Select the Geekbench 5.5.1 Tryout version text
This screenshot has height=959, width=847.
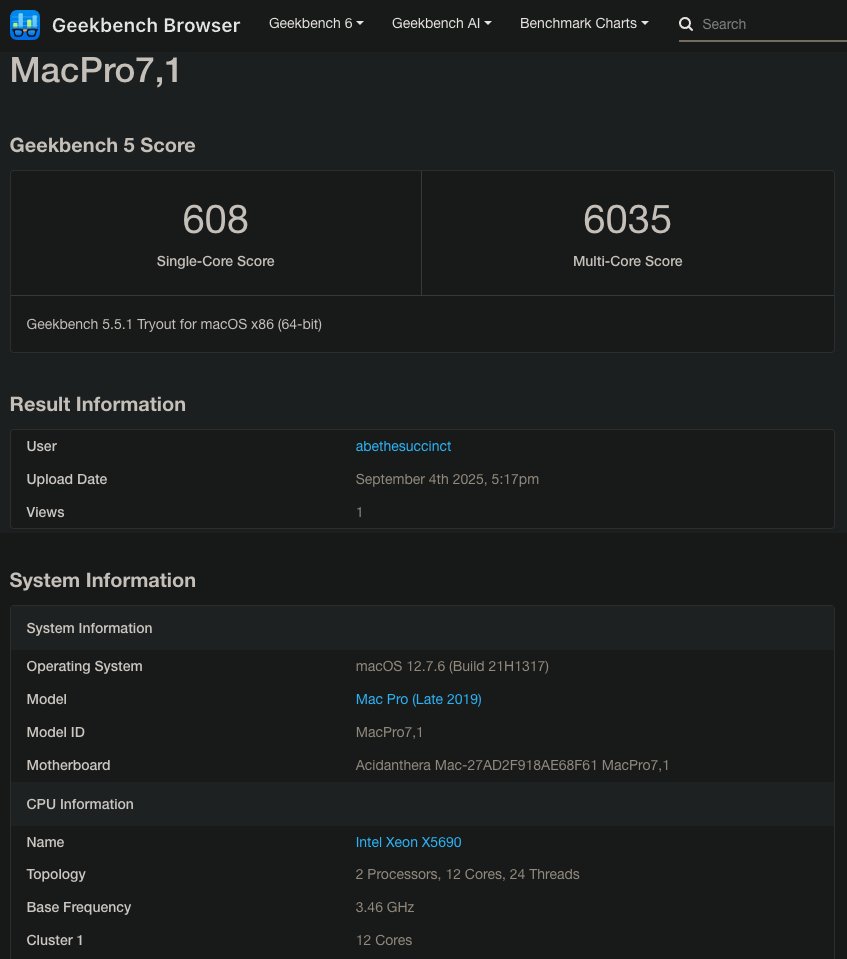tap(174, 324)
